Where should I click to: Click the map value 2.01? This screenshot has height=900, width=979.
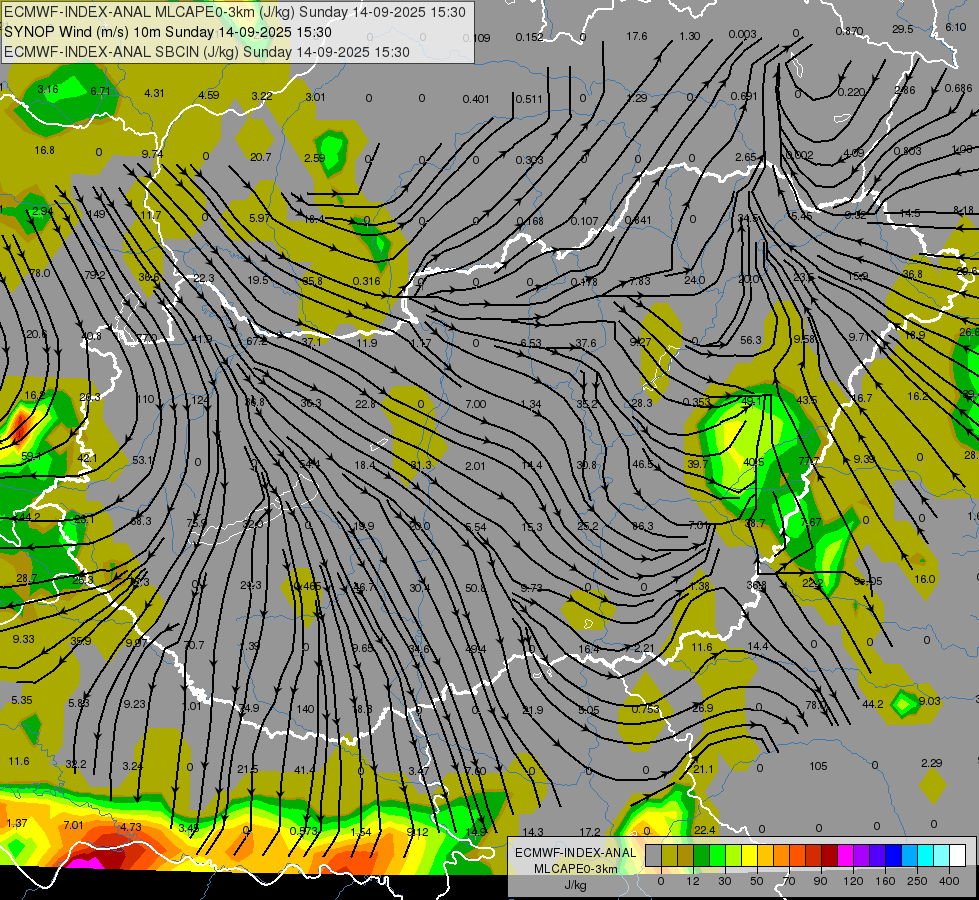[475, 466]
